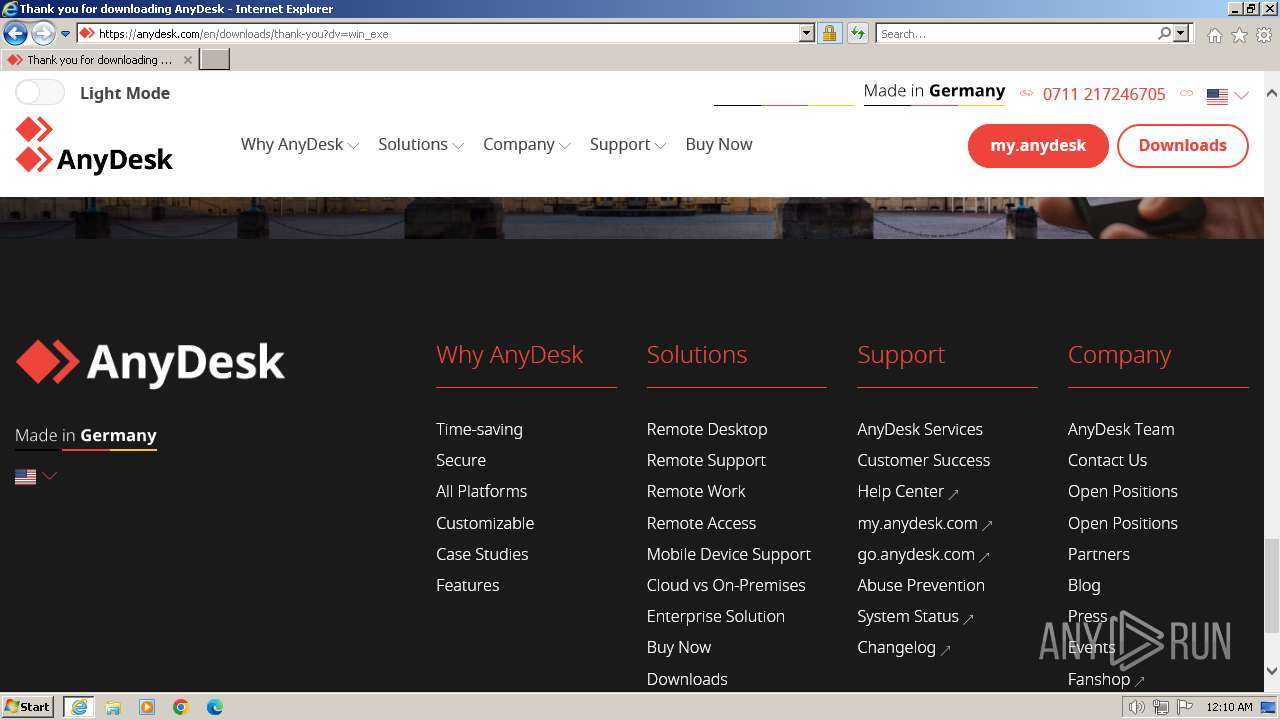Open the Changelog external link
The height and width of the screenshot is (720, 1280).
(903, 648)
